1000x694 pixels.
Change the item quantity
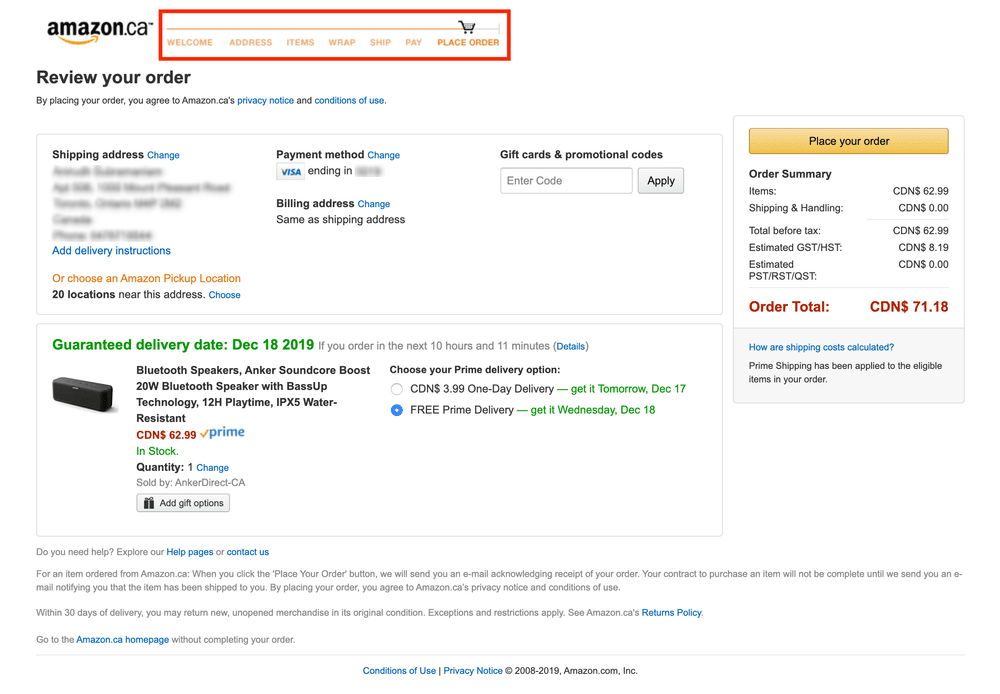(x=212, y=468)
